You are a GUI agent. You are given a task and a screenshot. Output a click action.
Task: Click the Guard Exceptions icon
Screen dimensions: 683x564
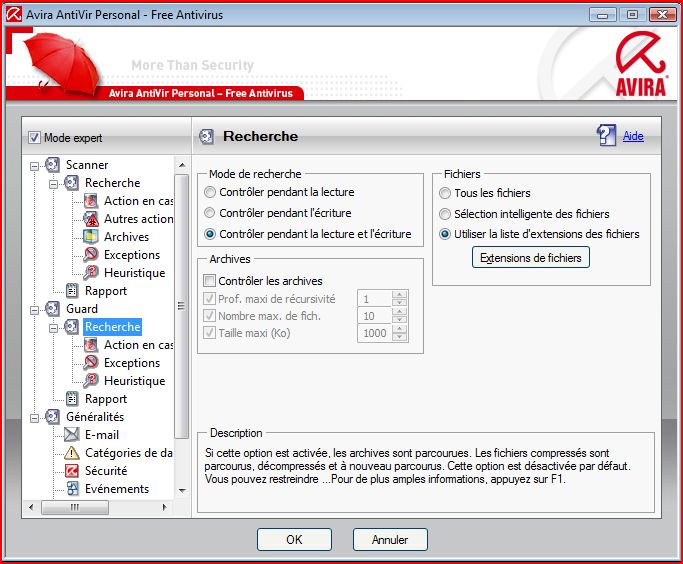click(x=91, y=362)
